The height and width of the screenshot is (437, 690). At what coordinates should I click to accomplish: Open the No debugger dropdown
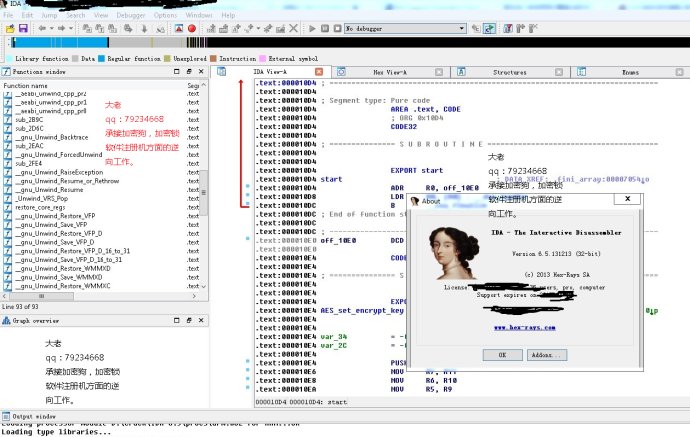(462, 29)
